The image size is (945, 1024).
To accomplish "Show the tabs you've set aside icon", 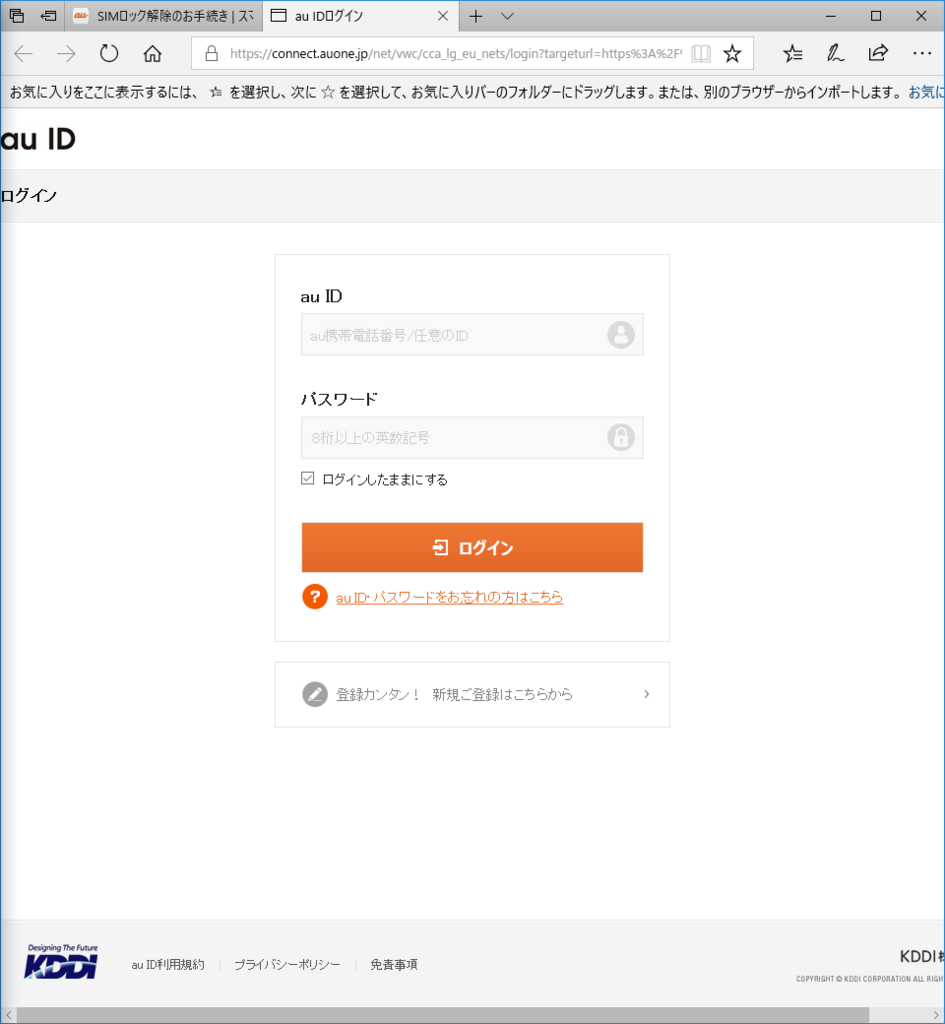I will click(x=17, y=16).
